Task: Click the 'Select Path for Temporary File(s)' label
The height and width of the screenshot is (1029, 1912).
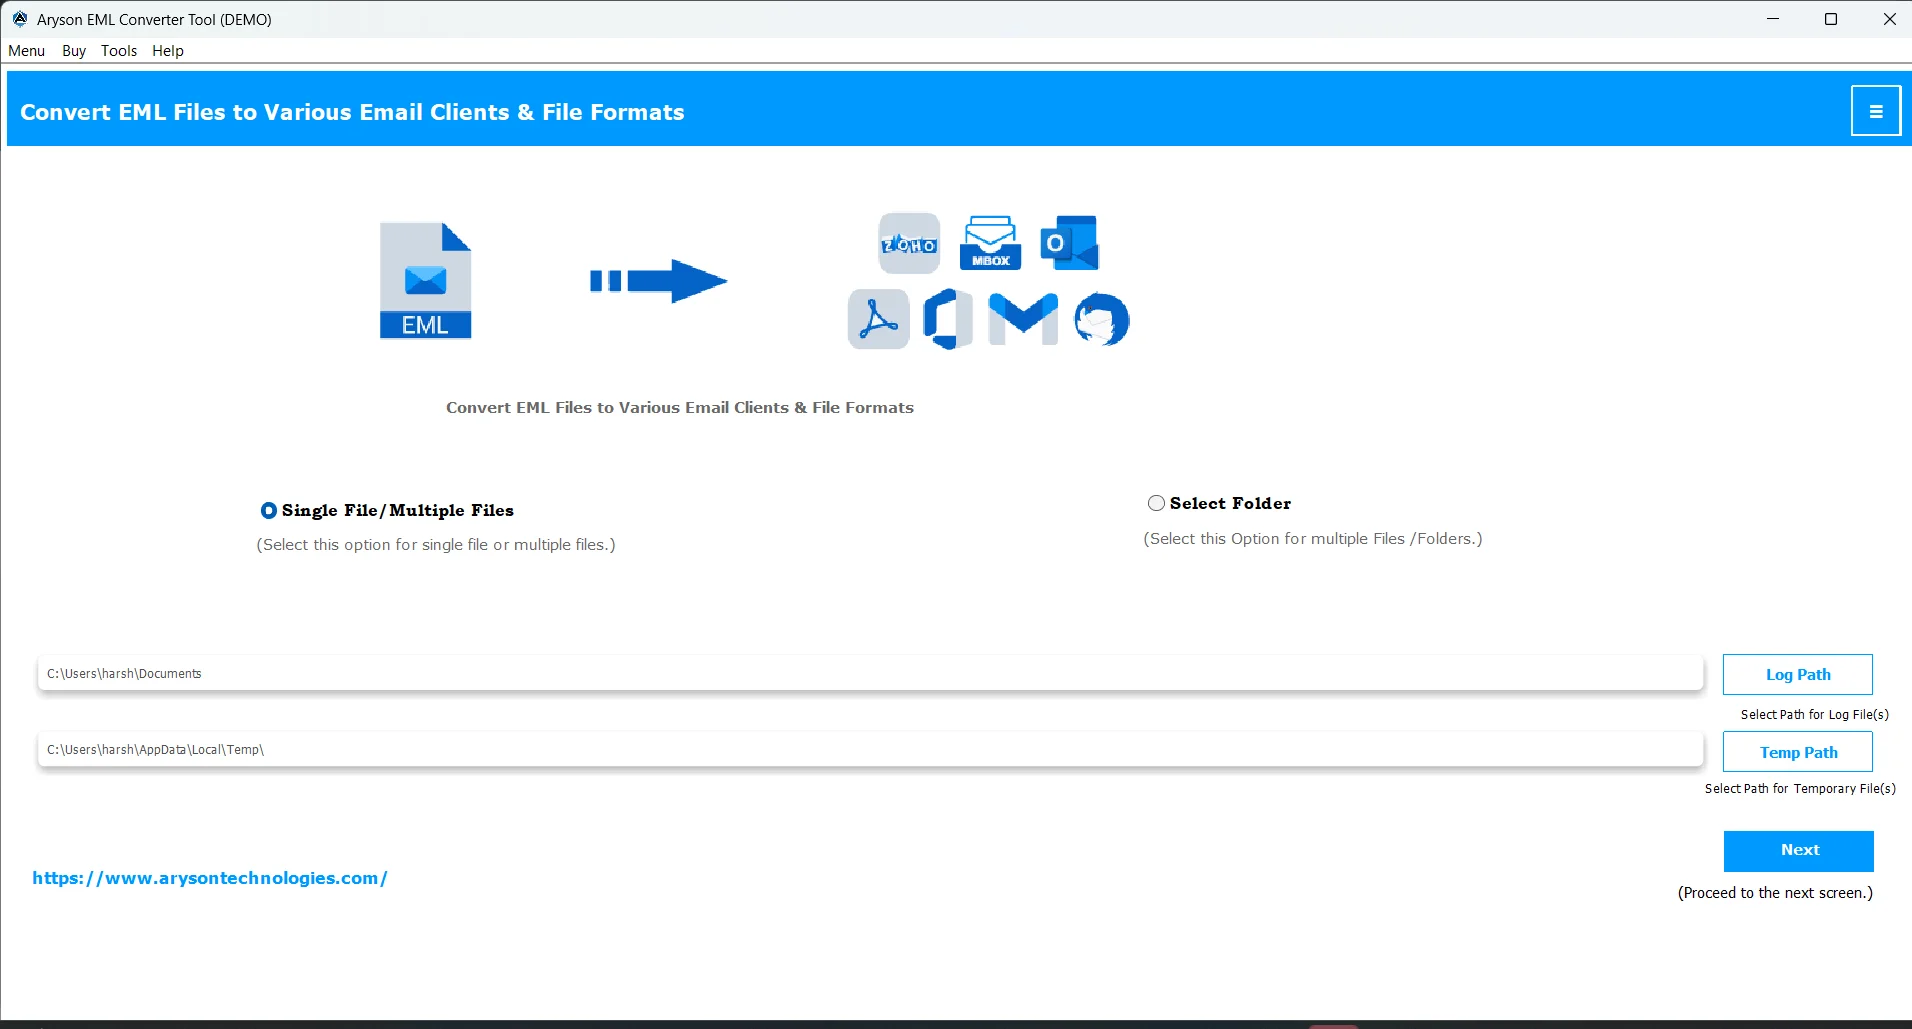Action: pyautogui.click(x=1800, y=788)
